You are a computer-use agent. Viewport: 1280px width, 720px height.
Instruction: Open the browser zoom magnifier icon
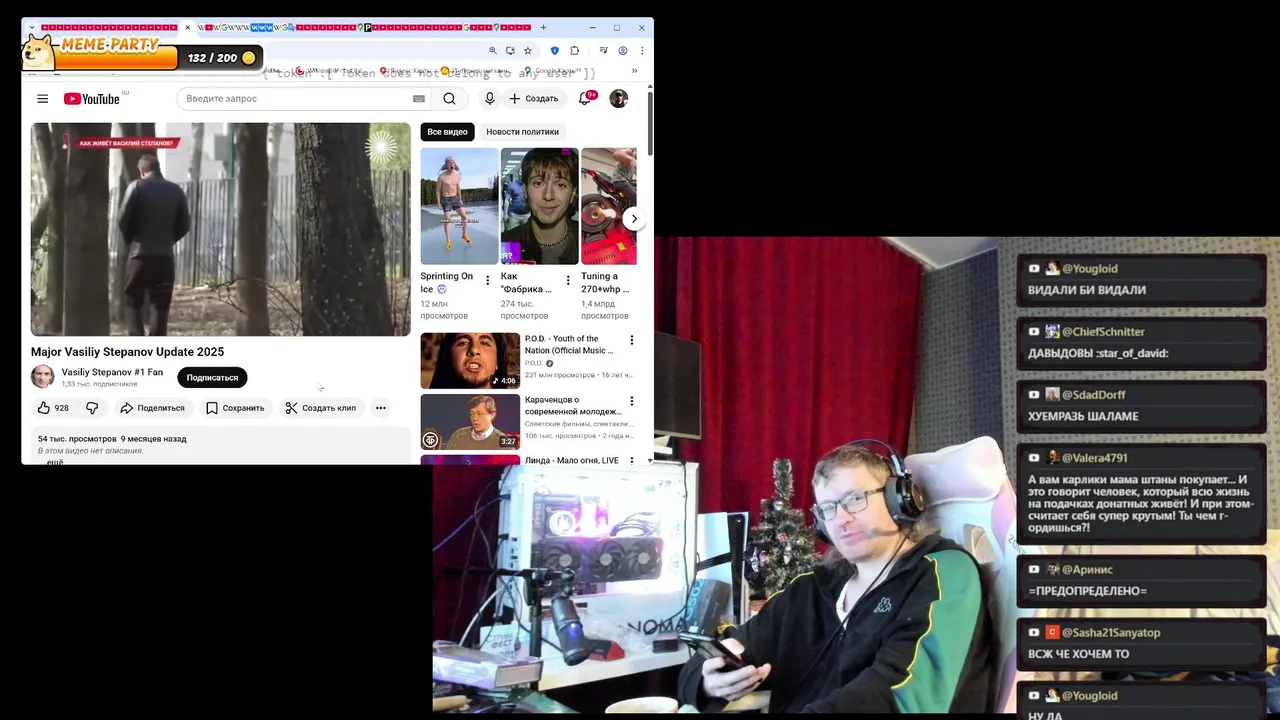pos(492,51)
